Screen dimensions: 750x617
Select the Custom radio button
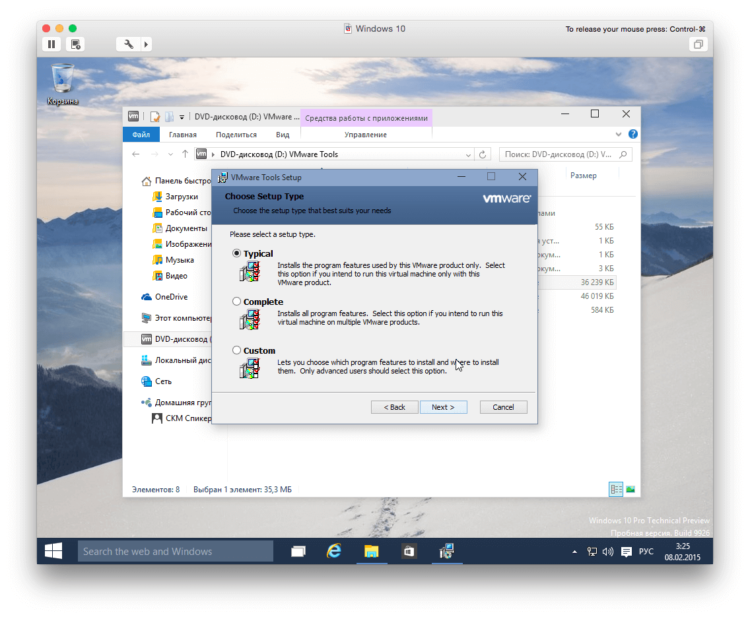[x=236, y=350]
